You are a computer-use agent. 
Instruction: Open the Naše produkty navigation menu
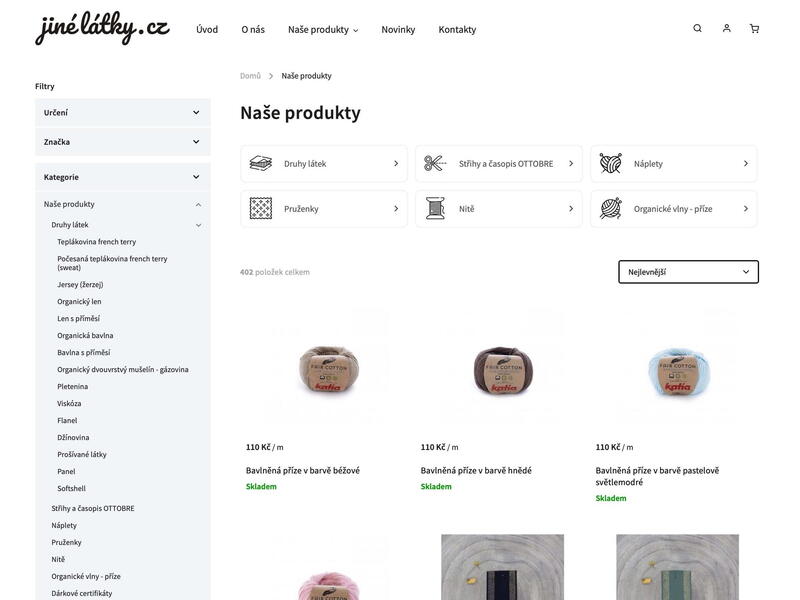click(x=322, y=29)
